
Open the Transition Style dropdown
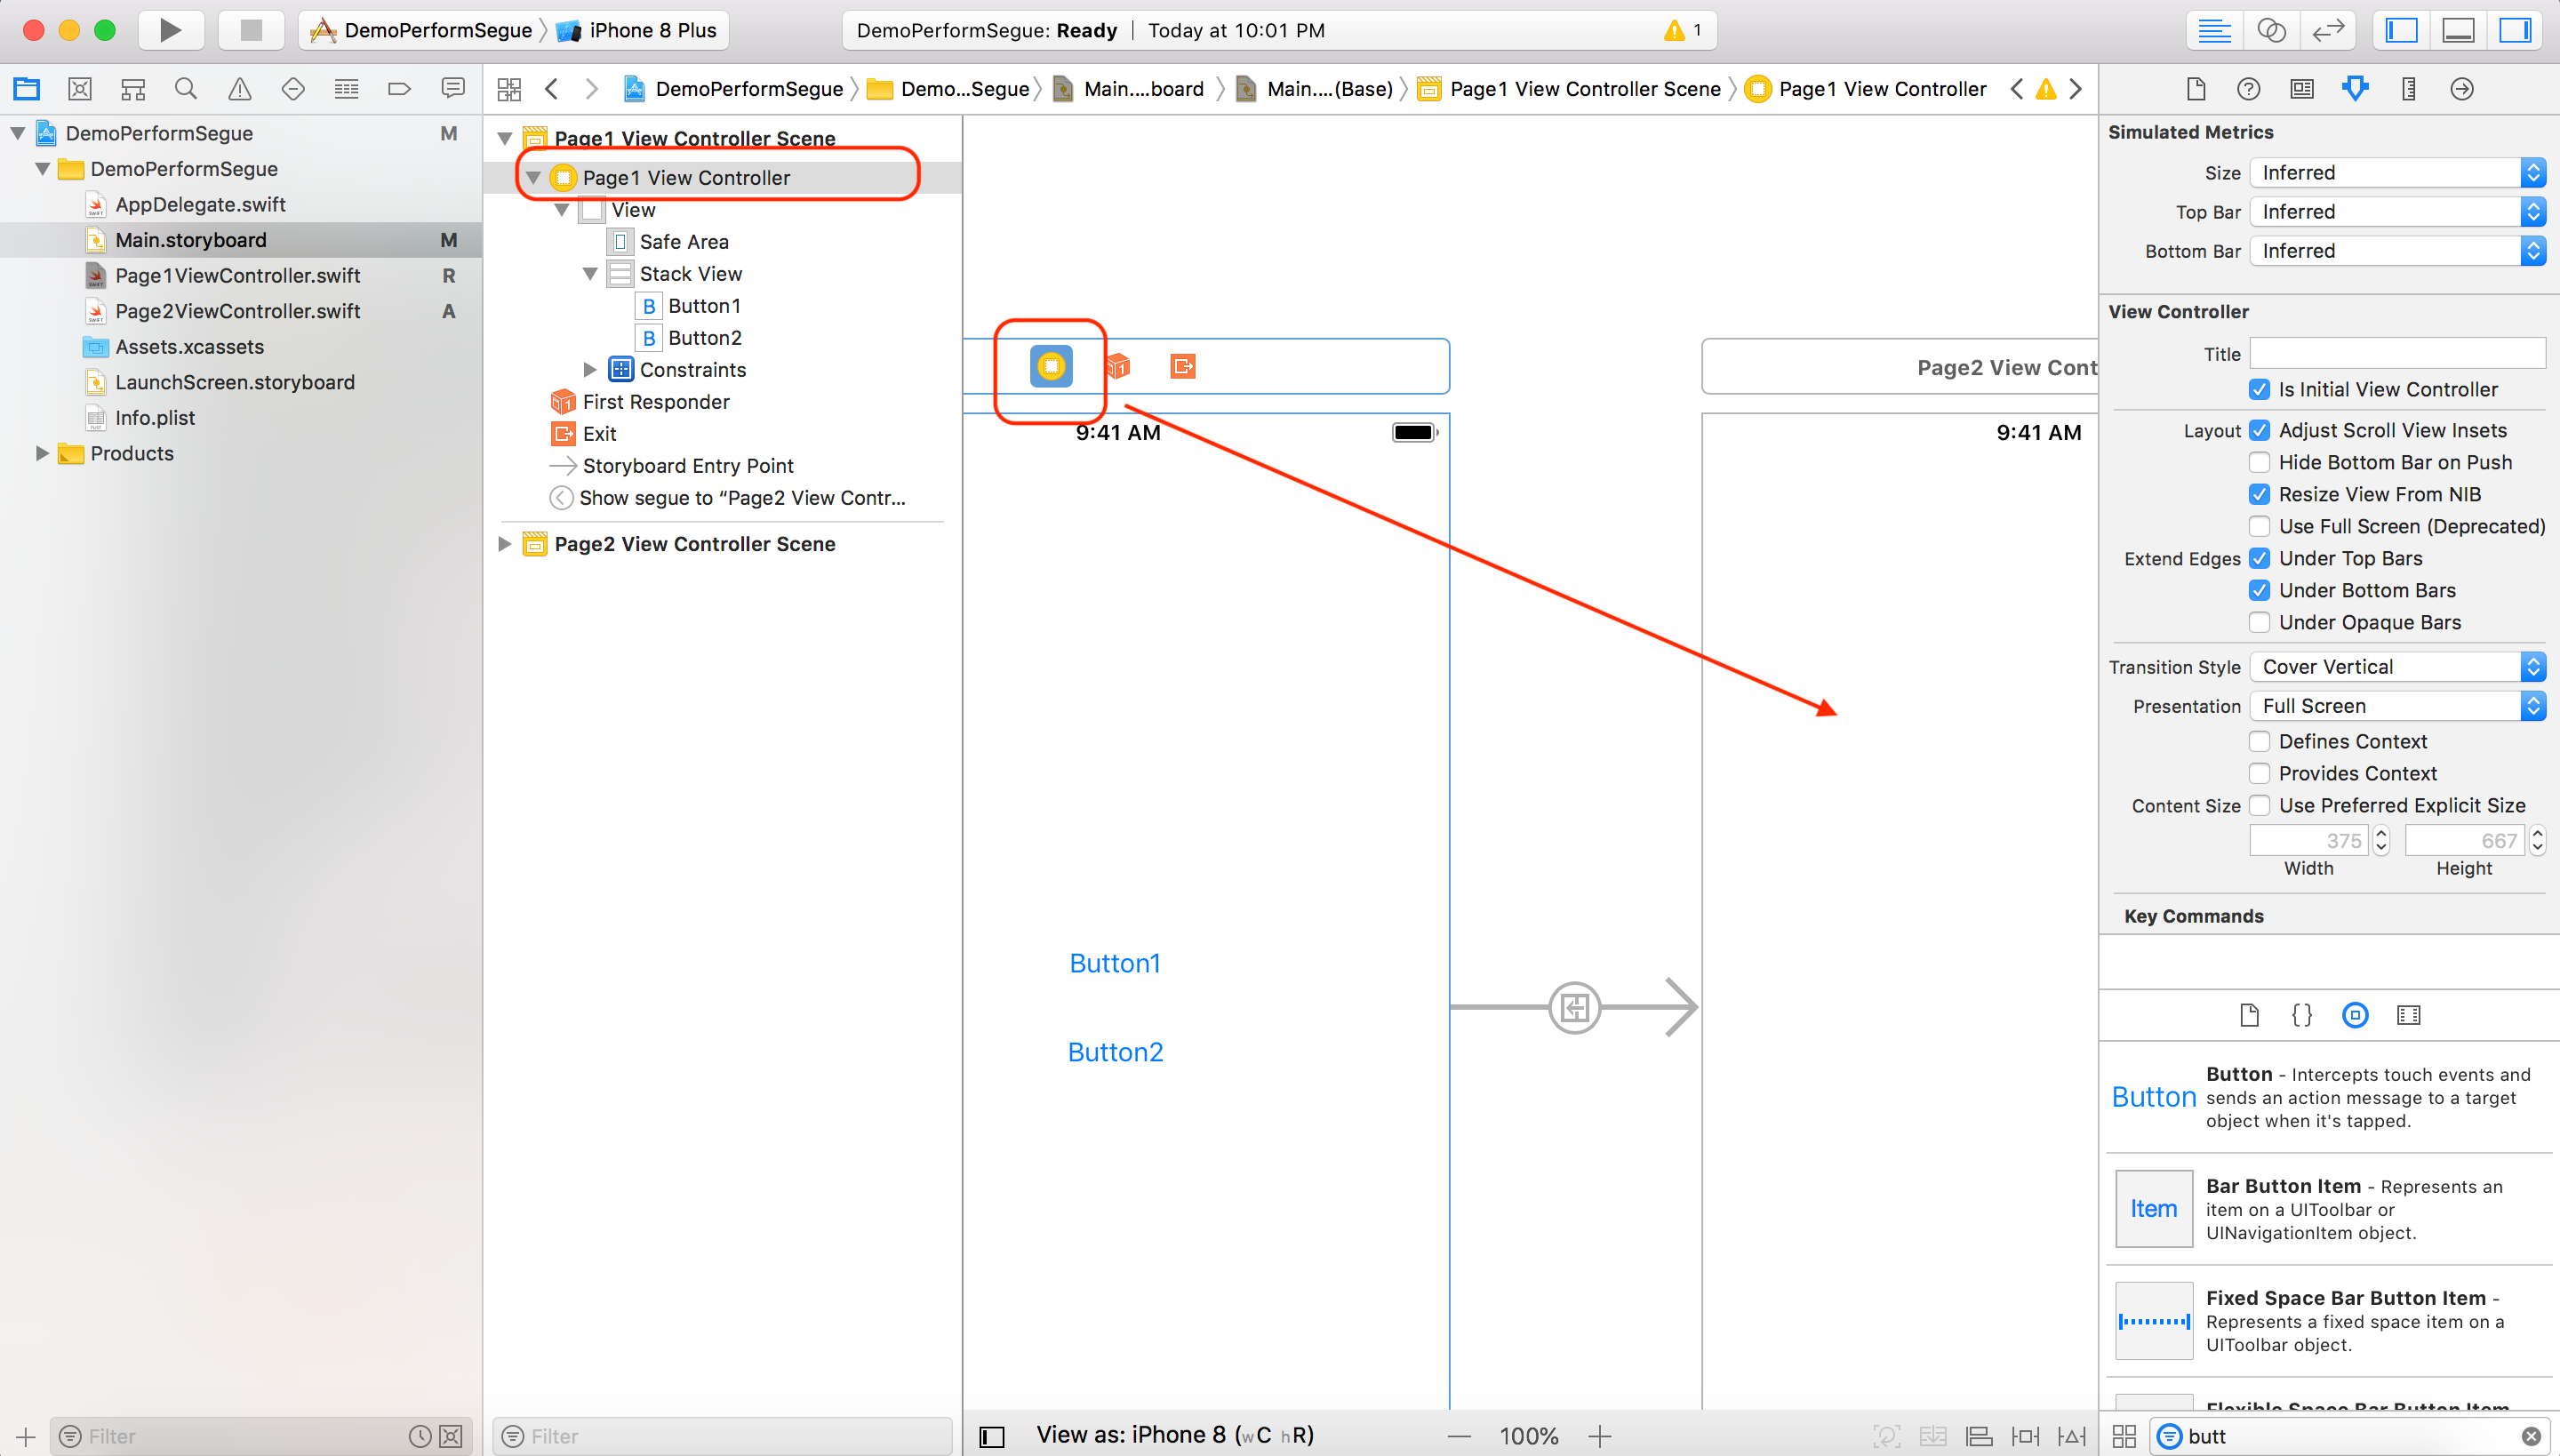pos(2397,667)
